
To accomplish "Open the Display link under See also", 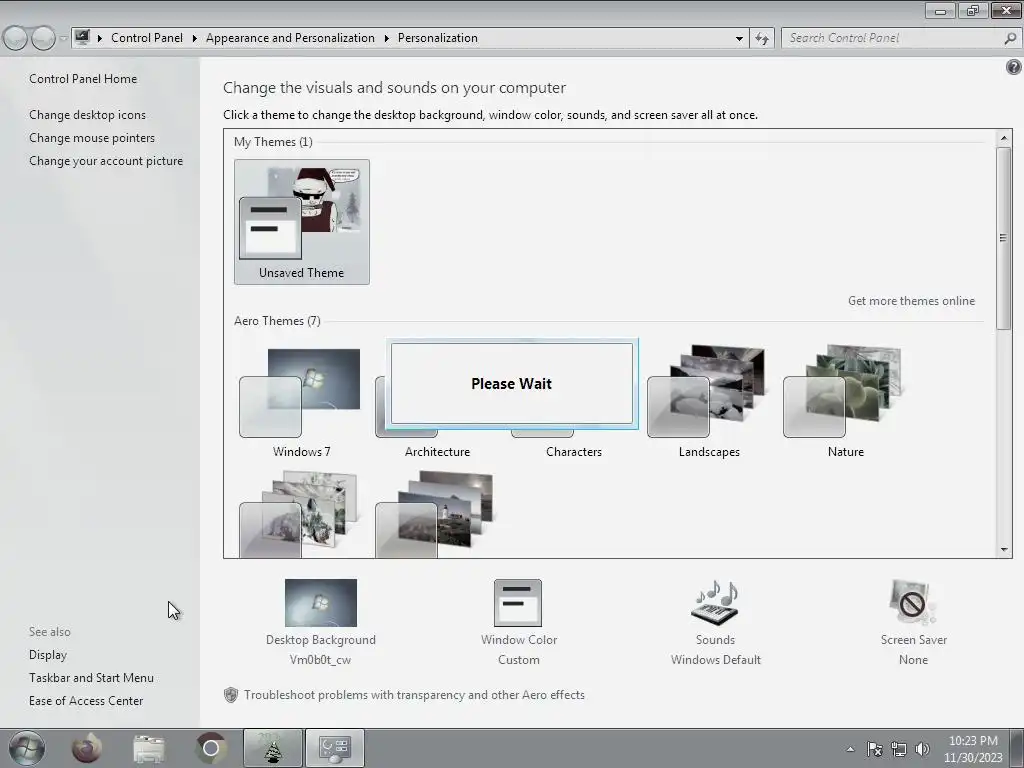I will 48,655.
